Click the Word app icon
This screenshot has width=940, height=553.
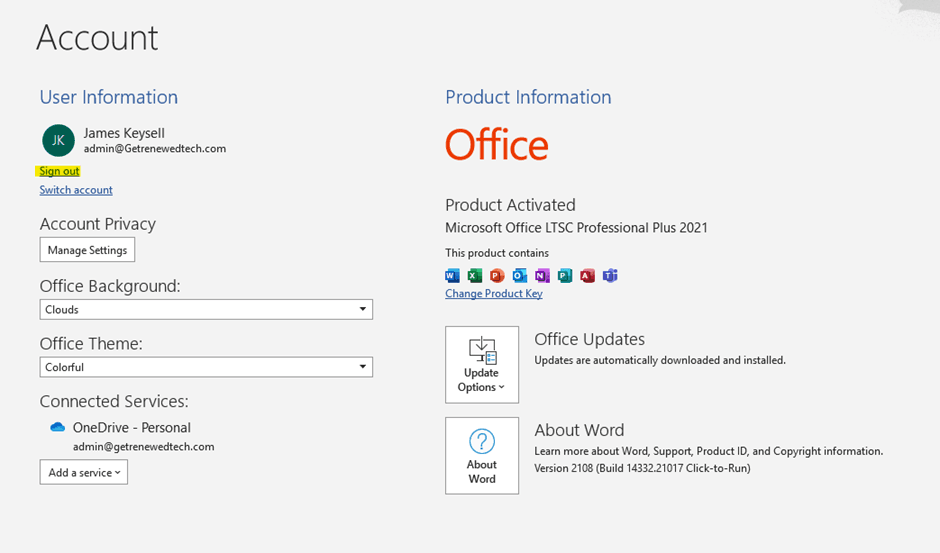[x=452, y=276]
